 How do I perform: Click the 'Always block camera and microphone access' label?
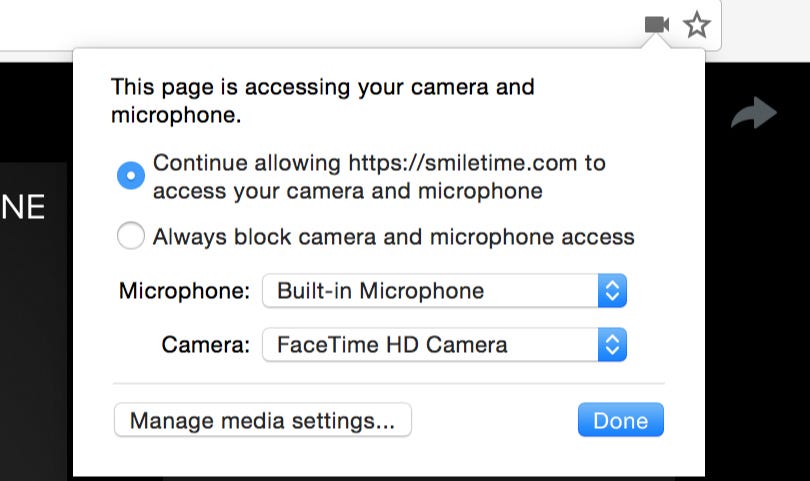pyautogui.click(x=393, y=237)
